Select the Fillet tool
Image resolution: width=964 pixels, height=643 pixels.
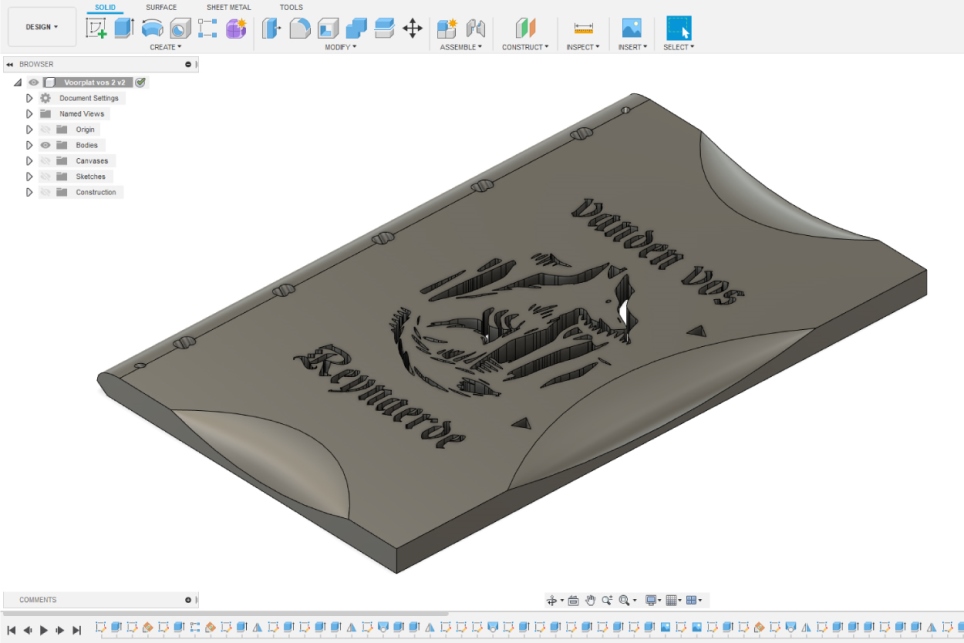(298, 30)
